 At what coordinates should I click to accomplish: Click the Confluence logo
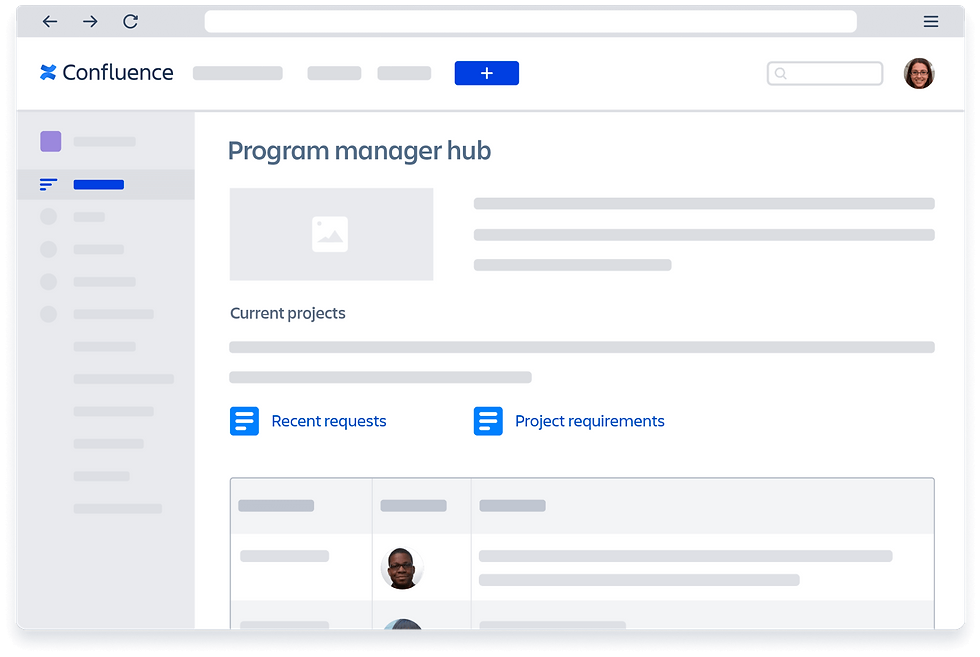point(106,73)
